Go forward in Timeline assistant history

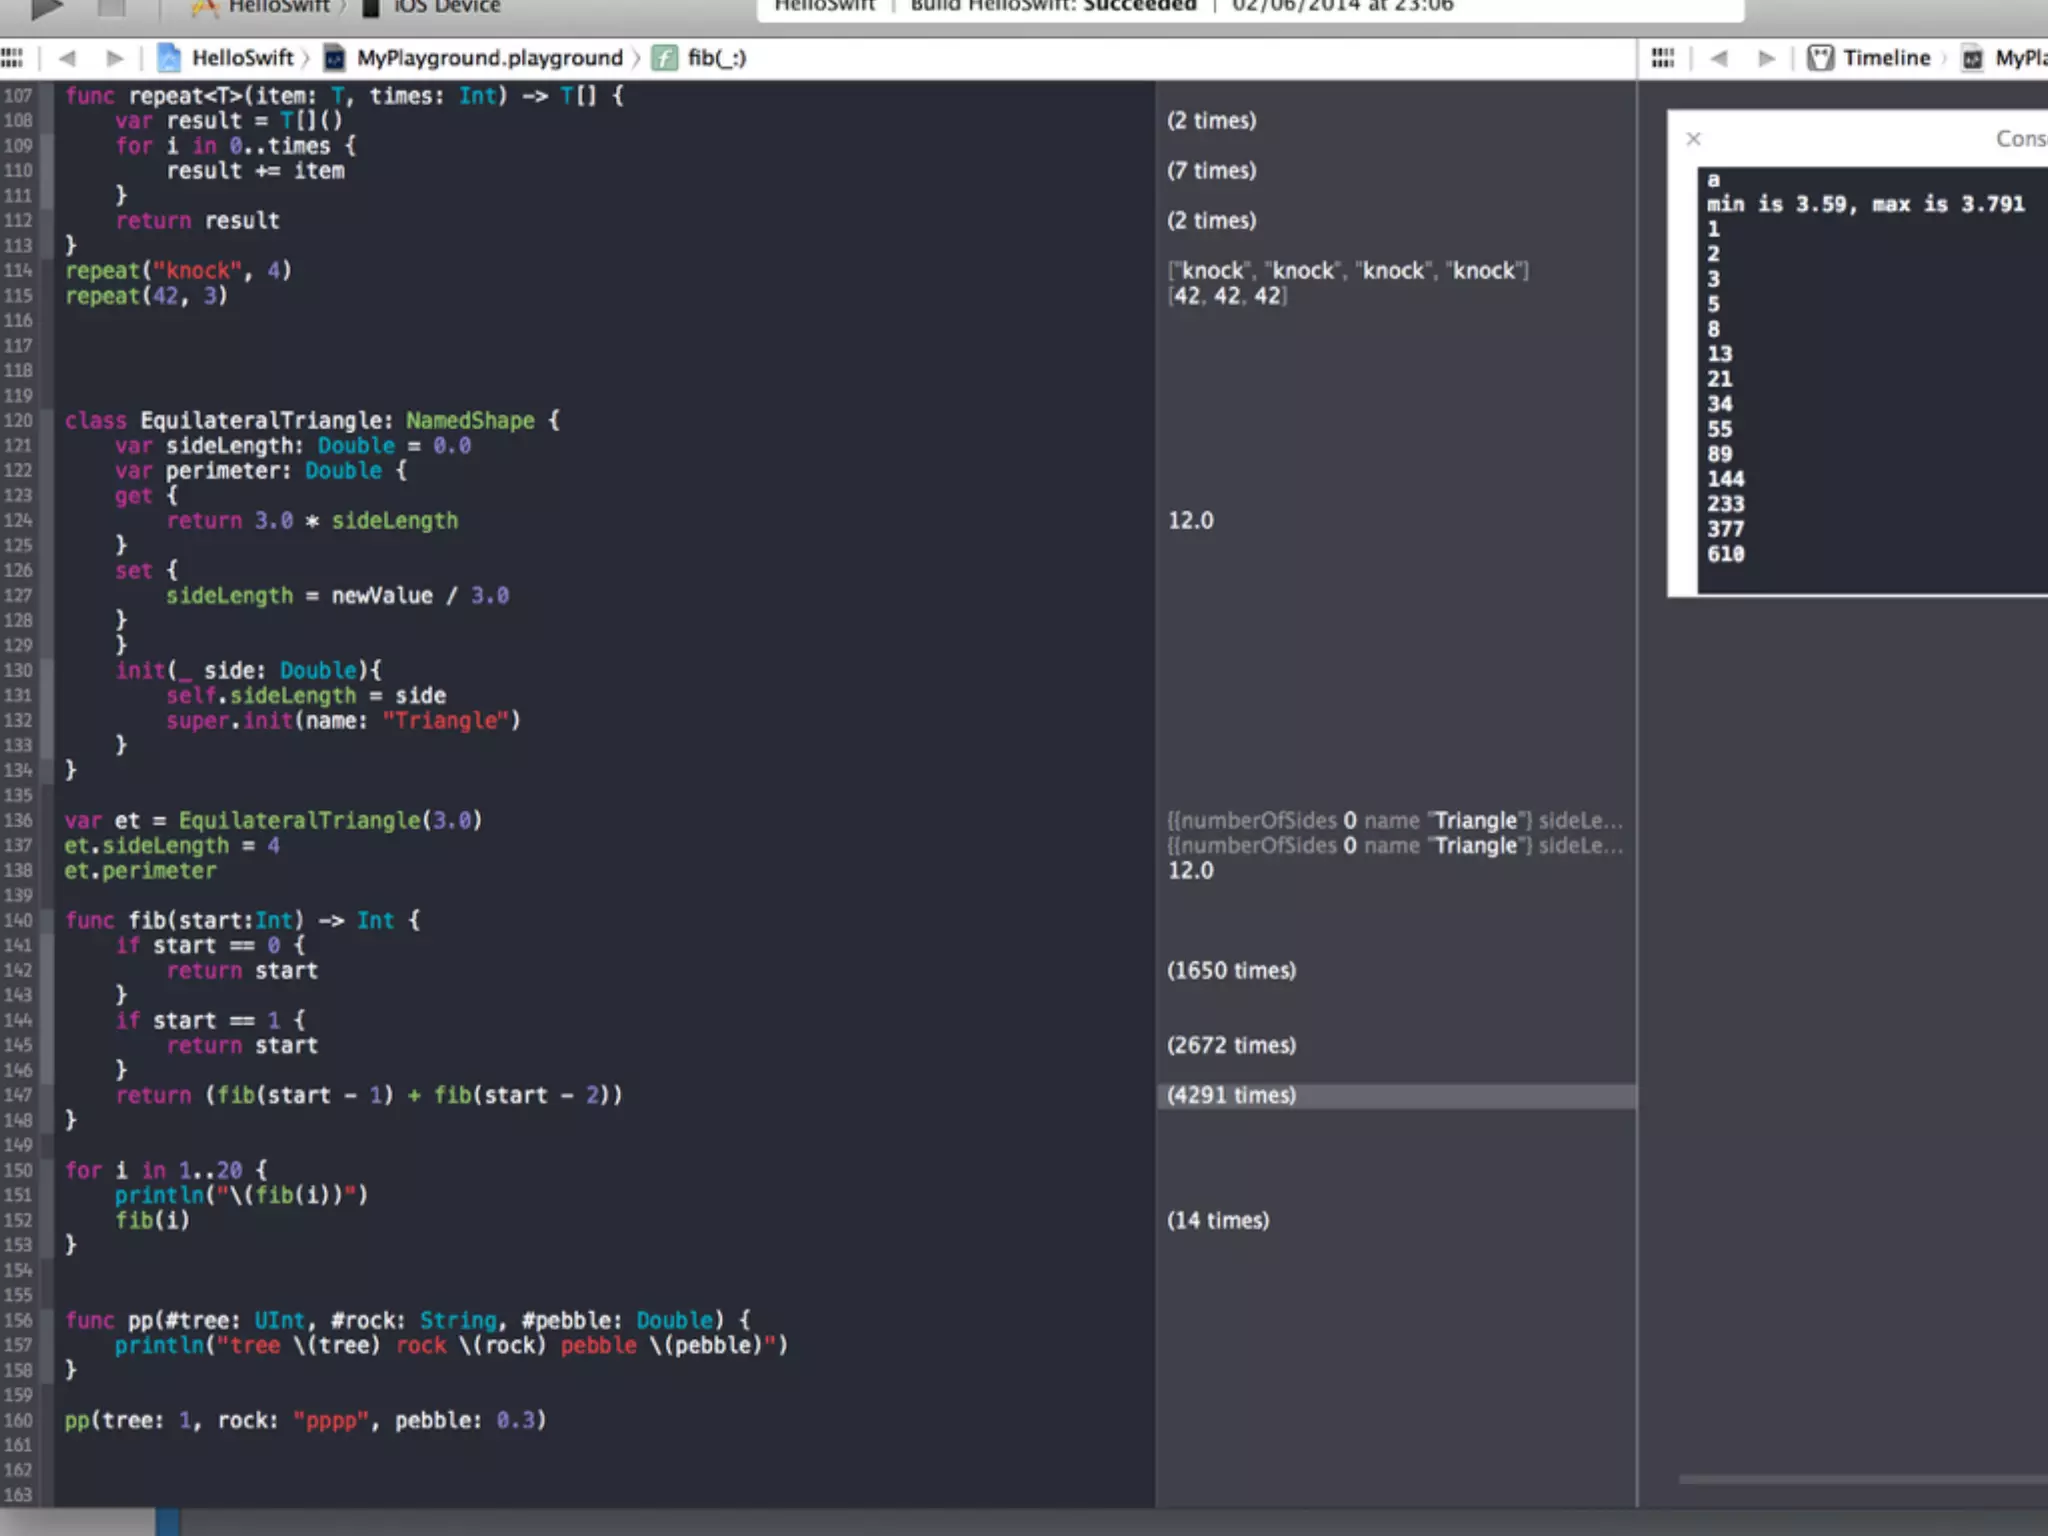1767,58
